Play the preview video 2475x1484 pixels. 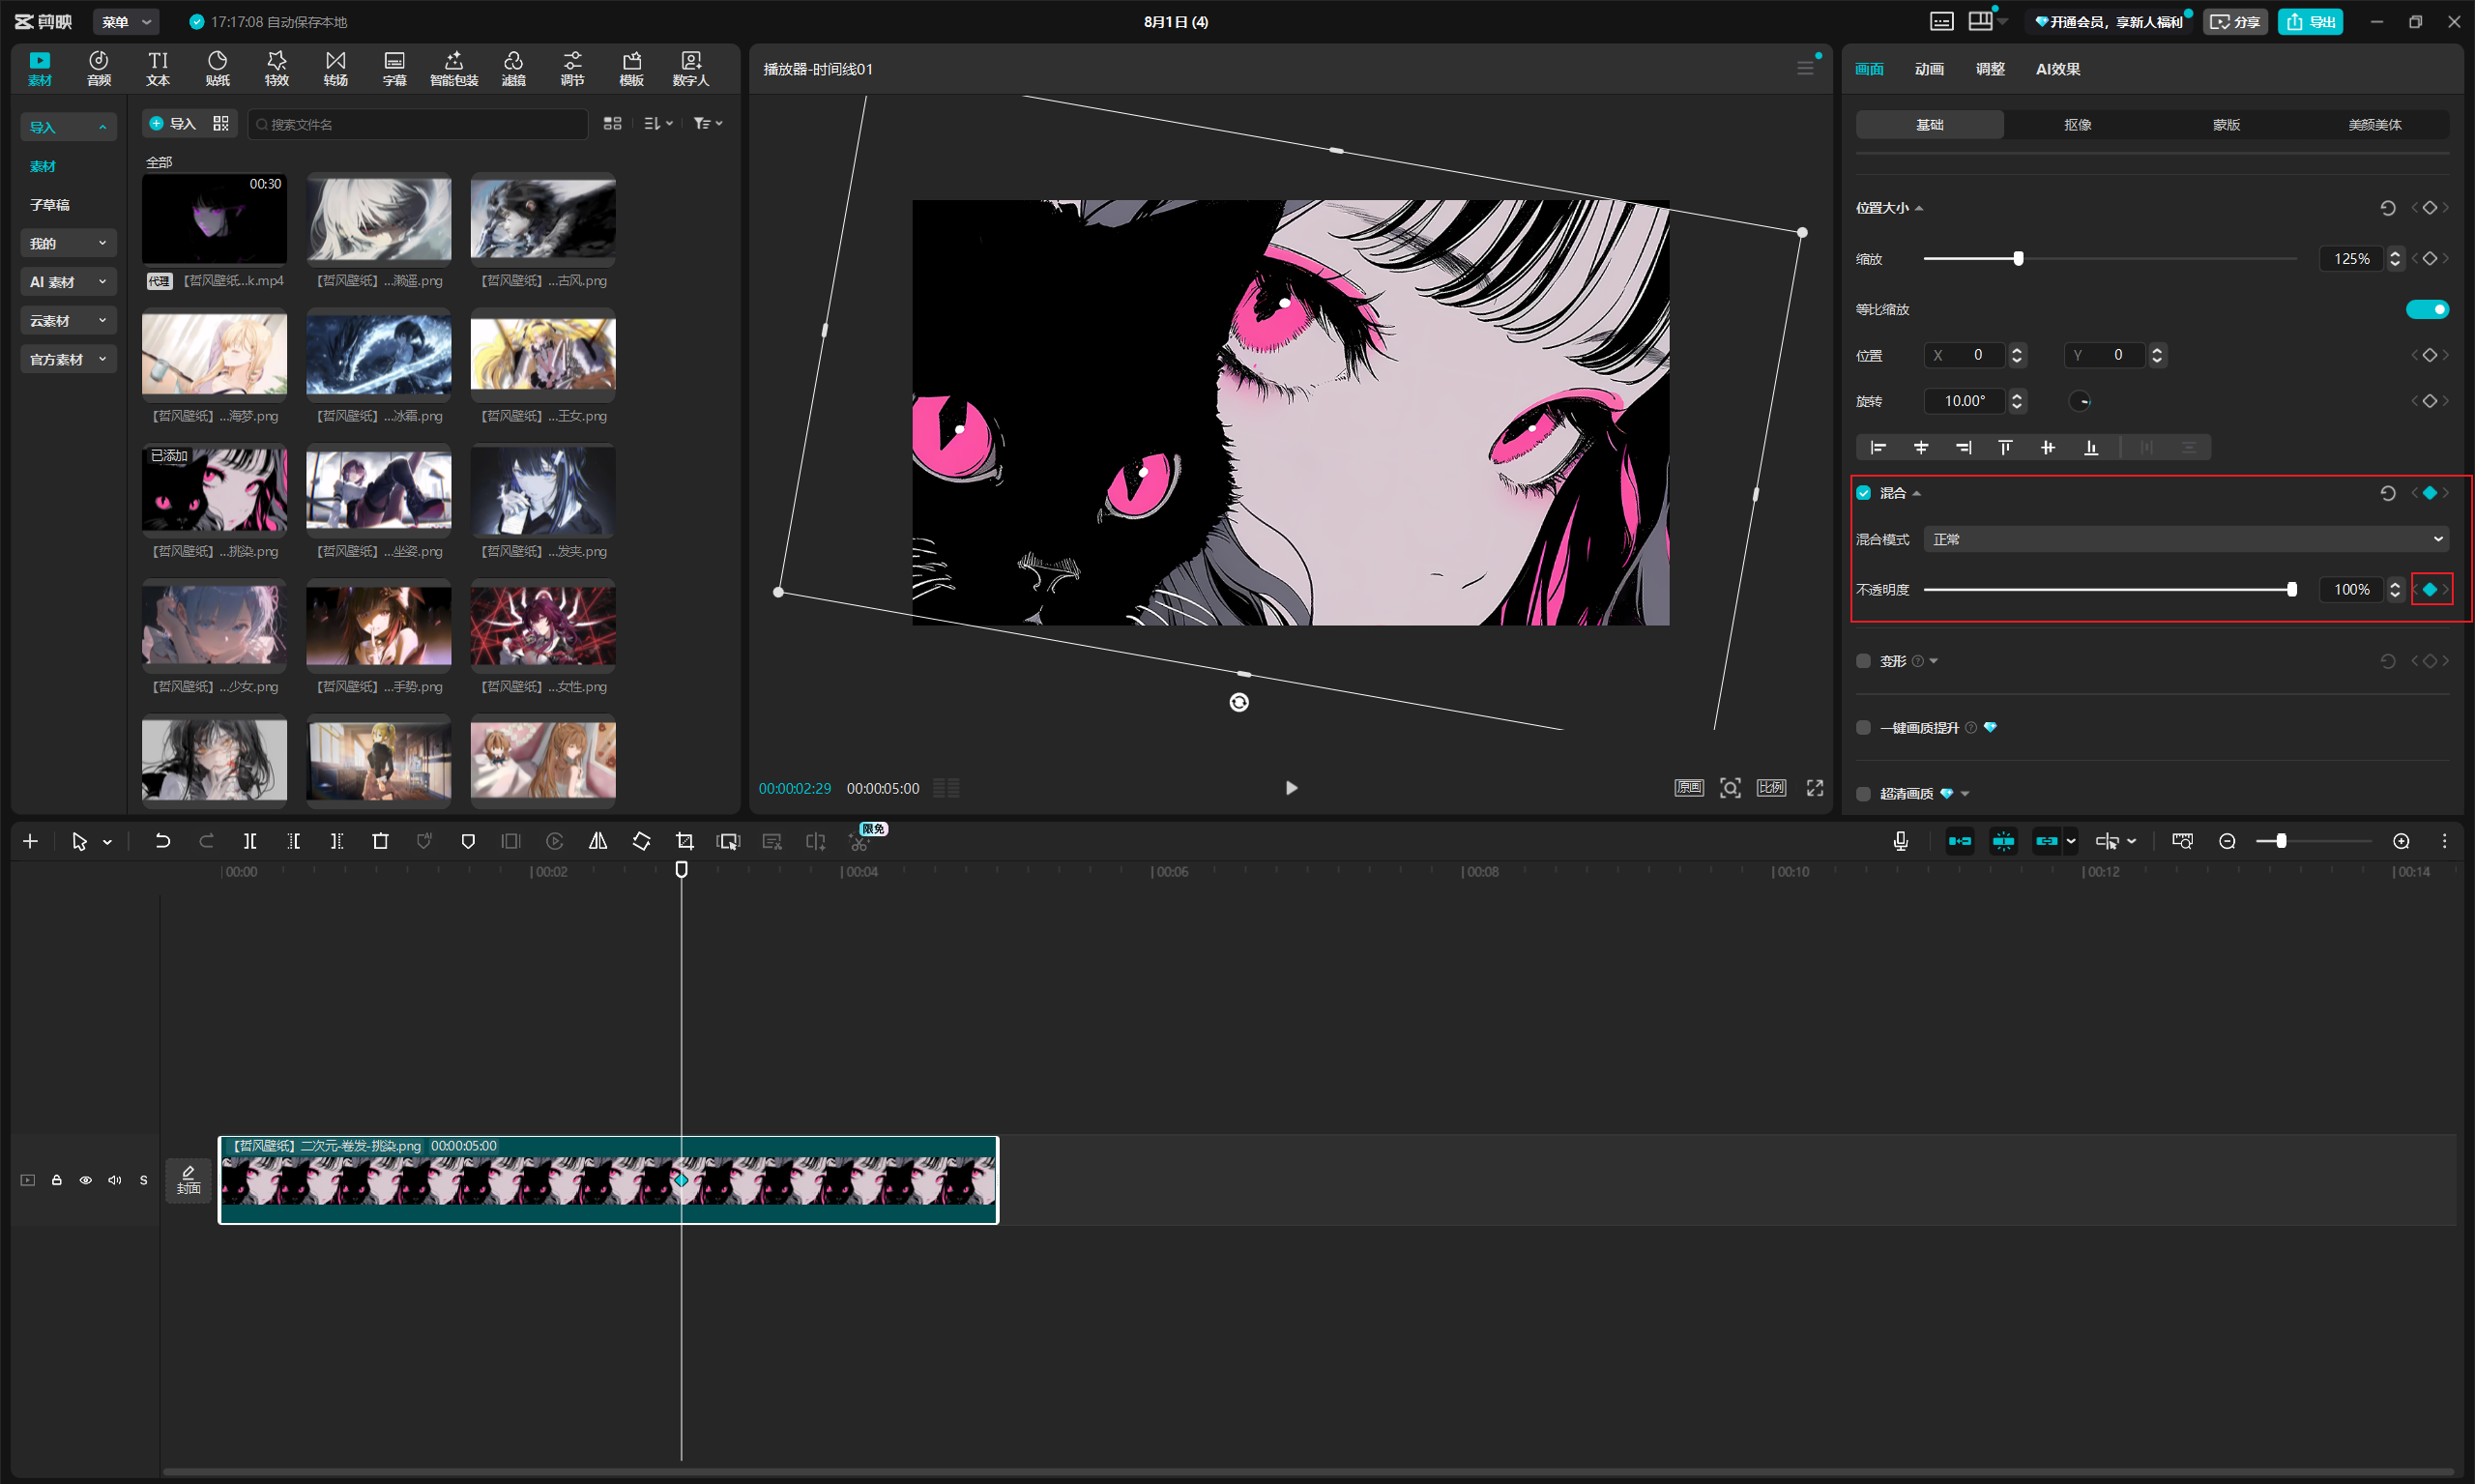(x=1291, y=788)
